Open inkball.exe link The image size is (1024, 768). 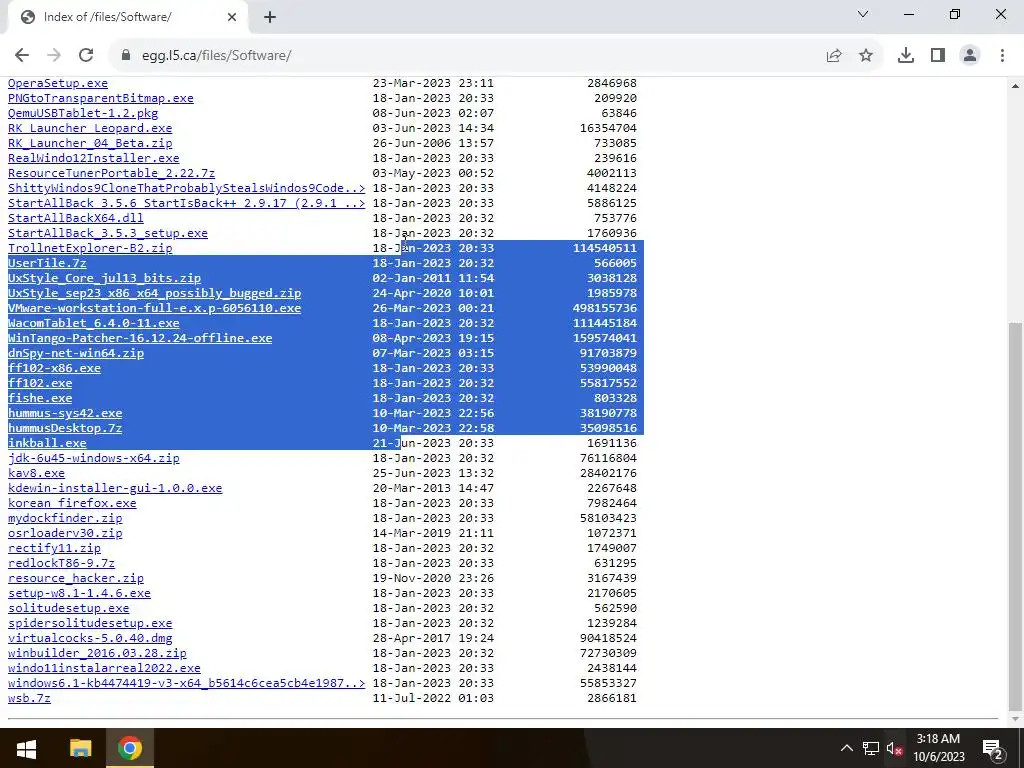click(47, 443)
